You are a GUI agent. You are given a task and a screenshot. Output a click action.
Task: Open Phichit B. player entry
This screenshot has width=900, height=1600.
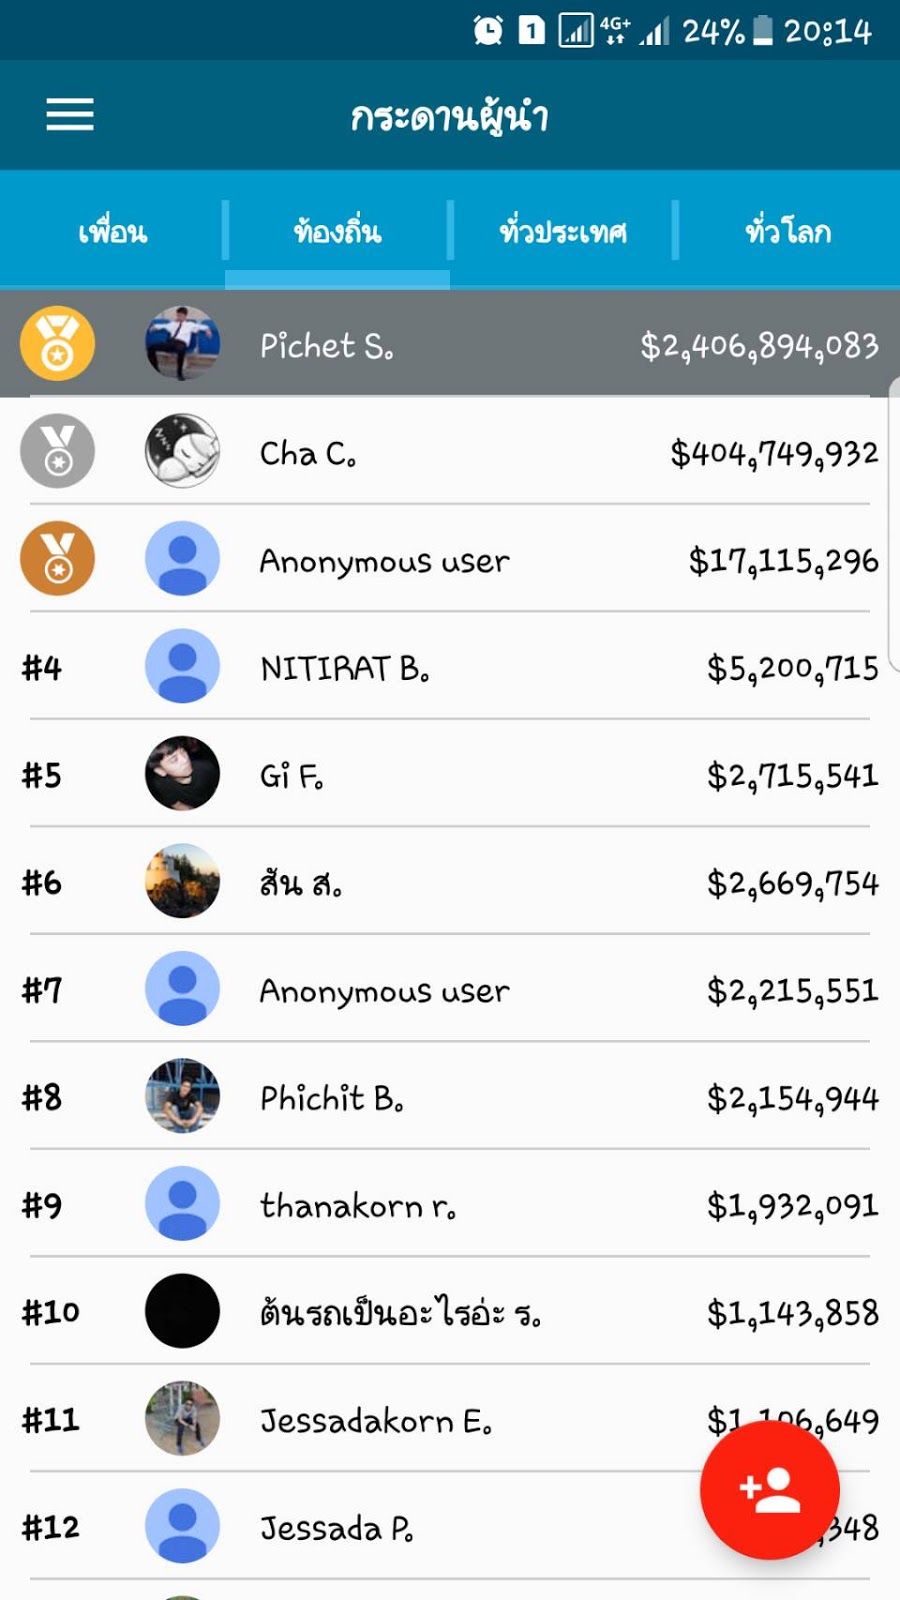[450, 1096]
